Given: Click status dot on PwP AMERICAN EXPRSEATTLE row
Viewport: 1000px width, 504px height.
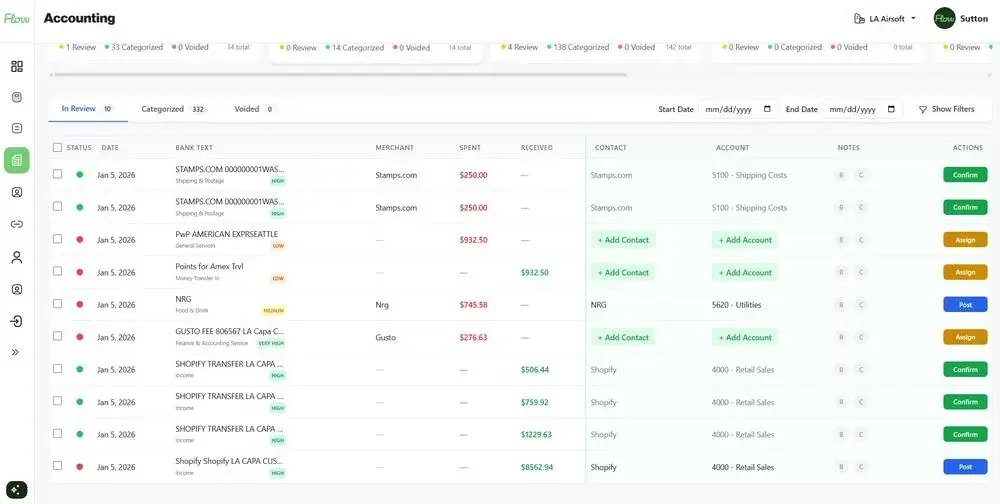Looking at the screenshot, I should [x=80, y=239].
